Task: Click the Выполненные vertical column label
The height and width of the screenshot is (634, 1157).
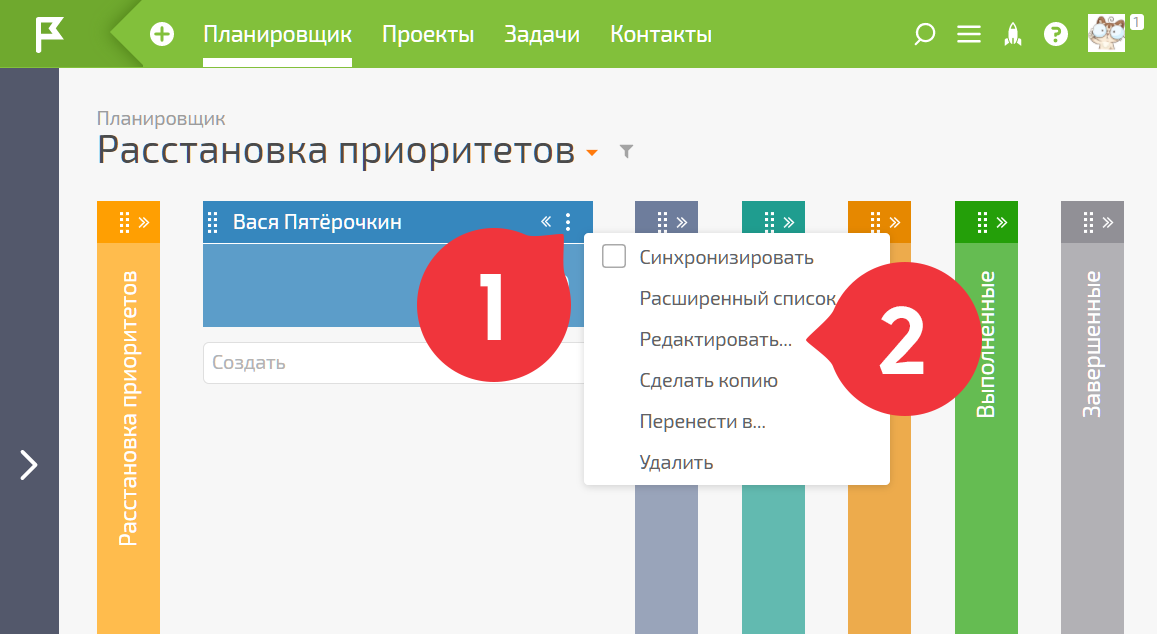Action: [986, 344]
